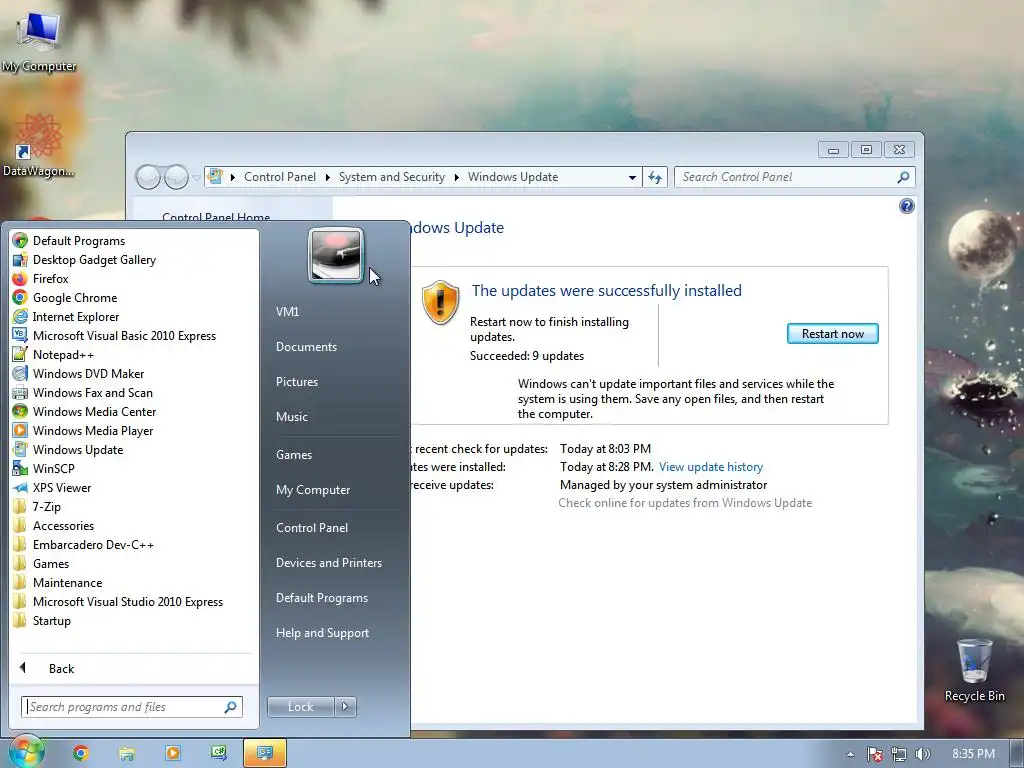Open the address bar history dropdown
1024x768 pixels.
[x=632, y=178]
